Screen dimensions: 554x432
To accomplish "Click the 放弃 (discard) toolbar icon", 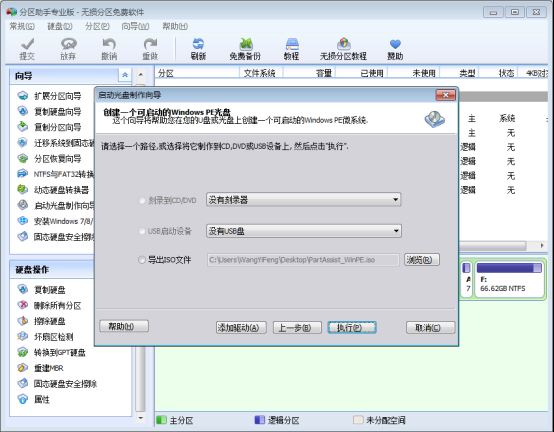I will click(x=68, y=49).
